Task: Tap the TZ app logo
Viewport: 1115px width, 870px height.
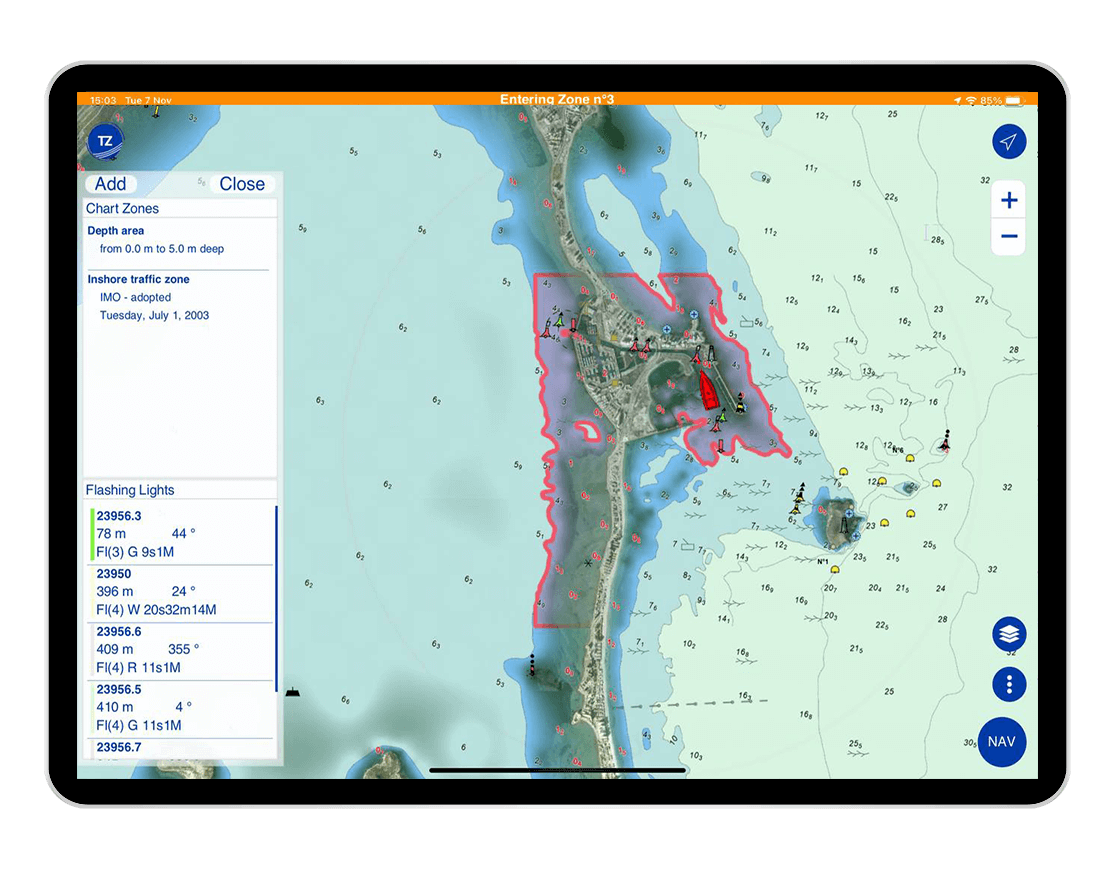Action: click(104, 141)
